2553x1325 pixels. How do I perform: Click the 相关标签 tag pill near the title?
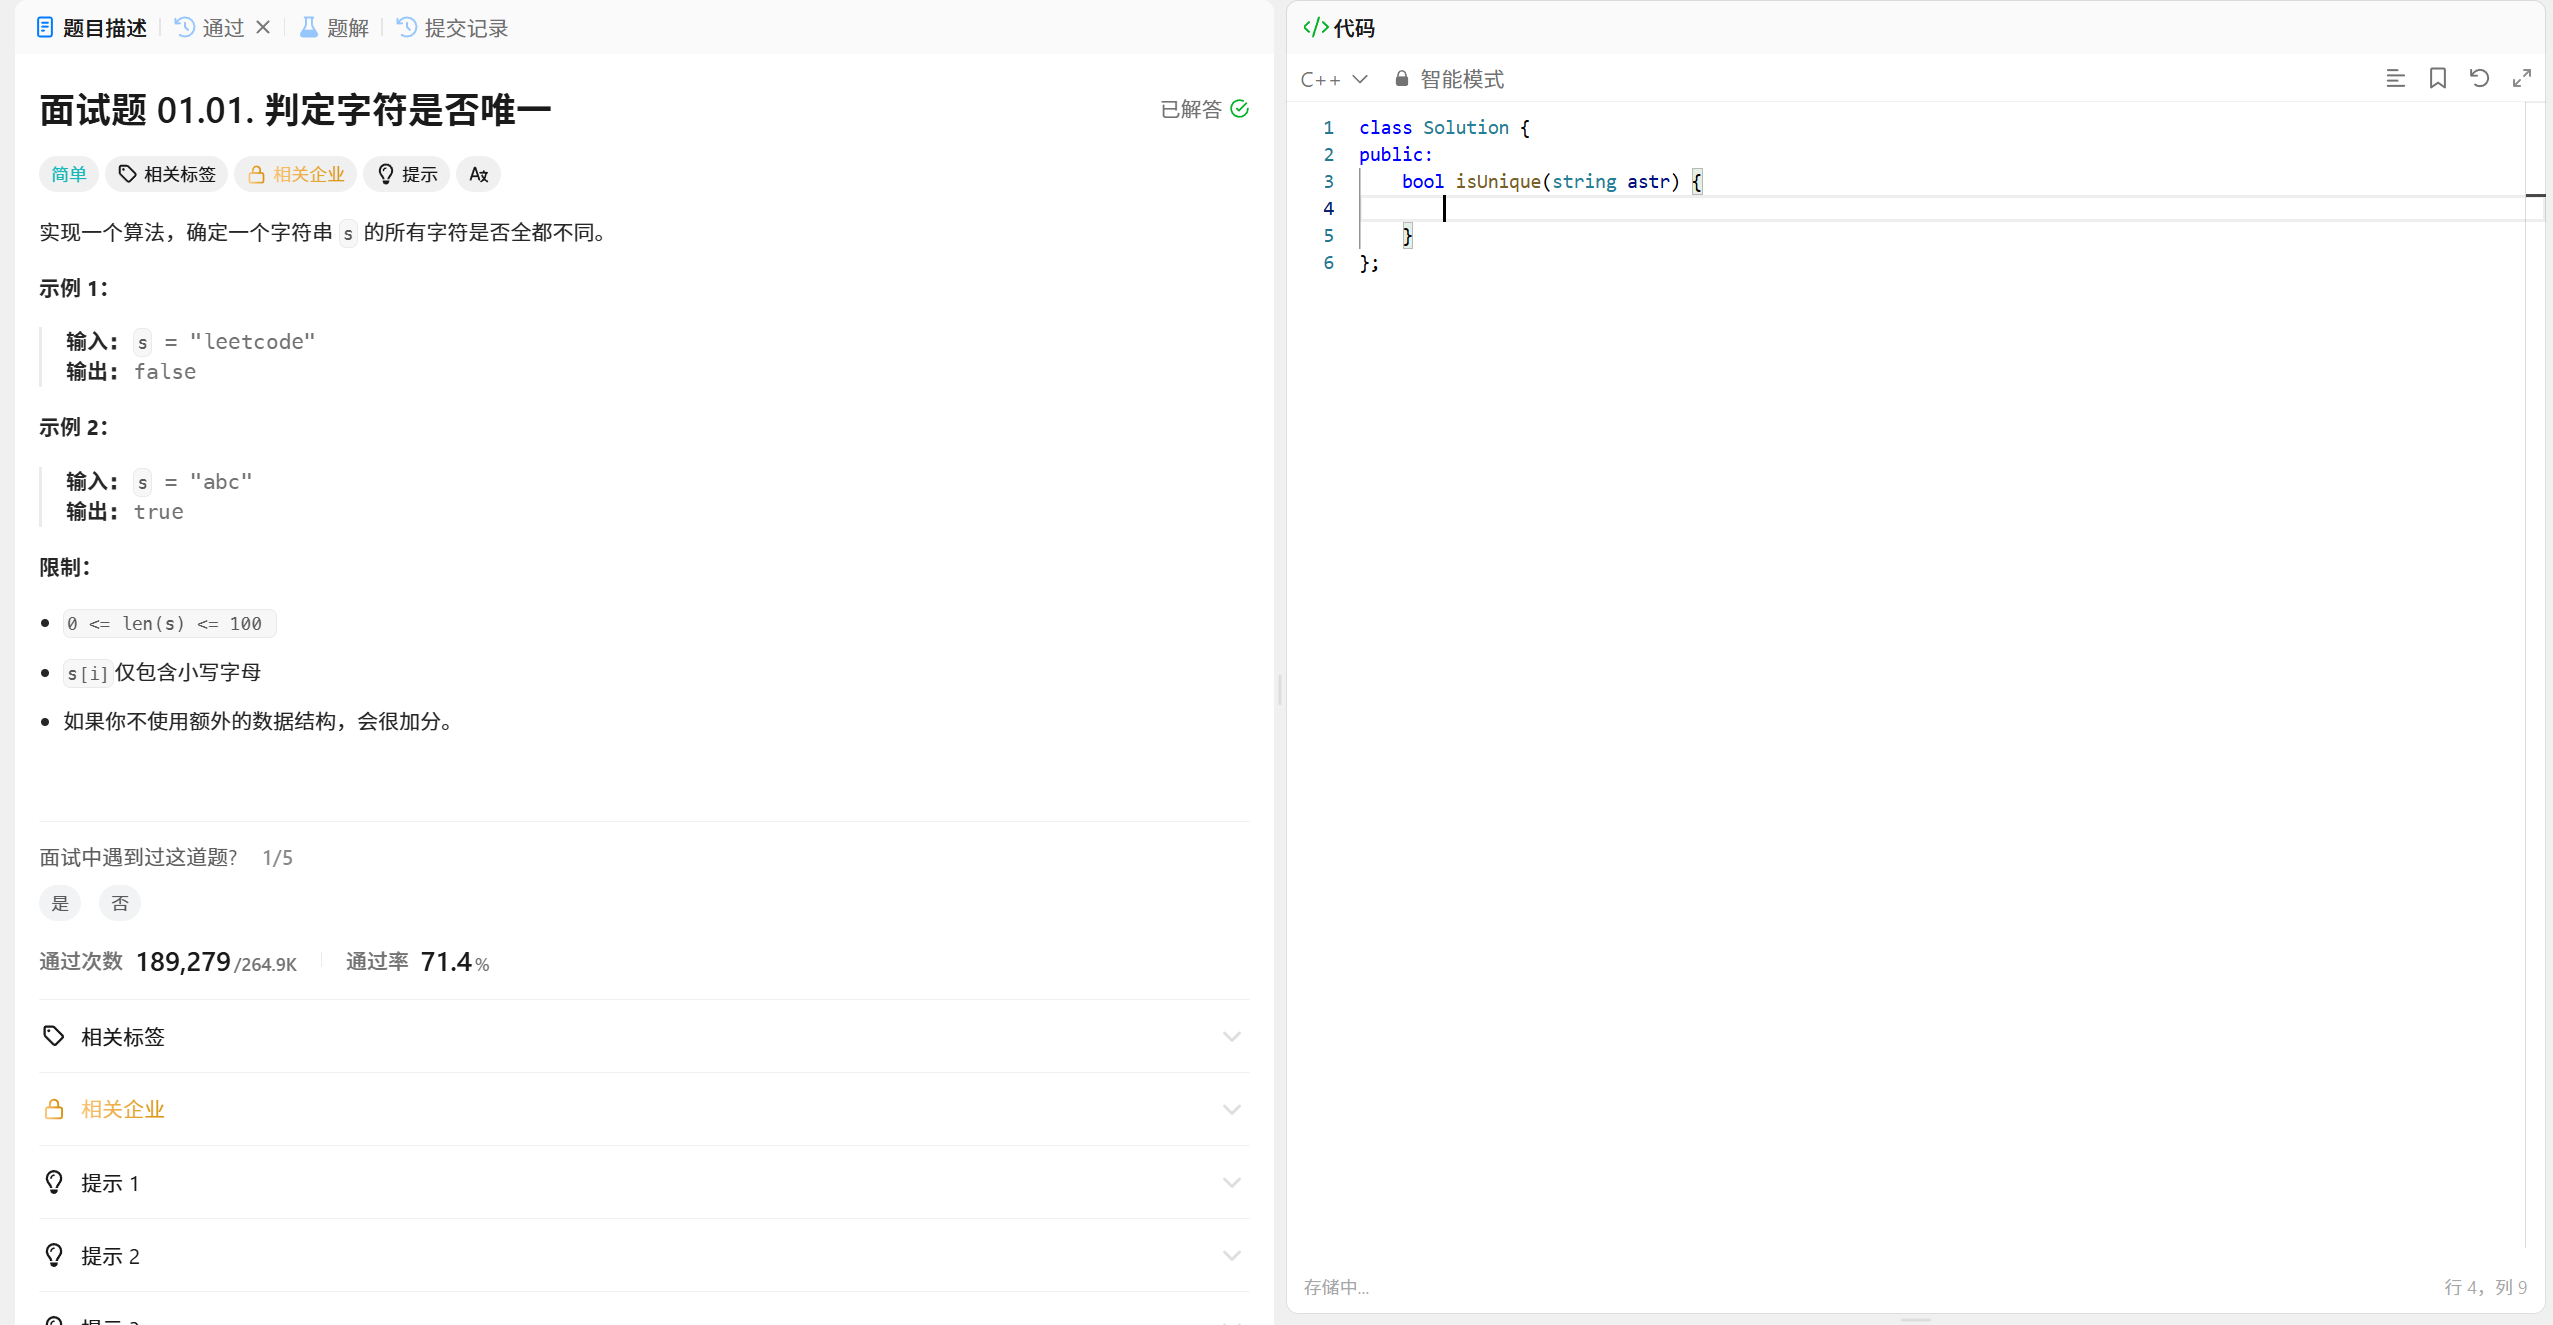(167, 174)
